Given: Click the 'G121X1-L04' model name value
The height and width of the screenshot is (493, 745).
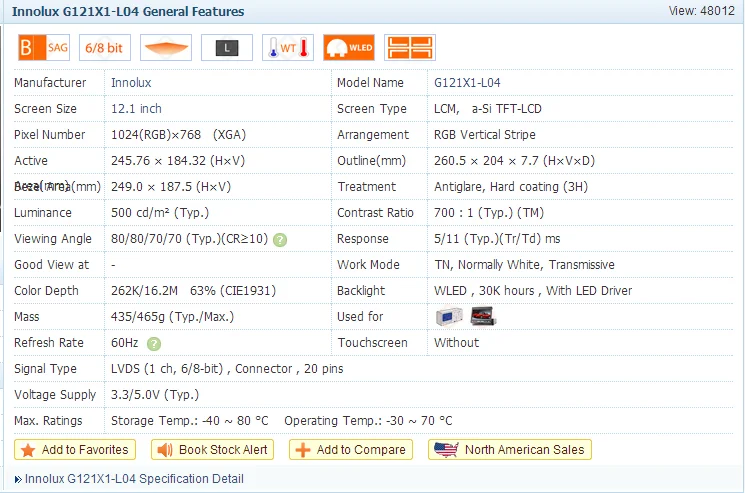Looking at the screenshot, I should click(x=467, y=83).
